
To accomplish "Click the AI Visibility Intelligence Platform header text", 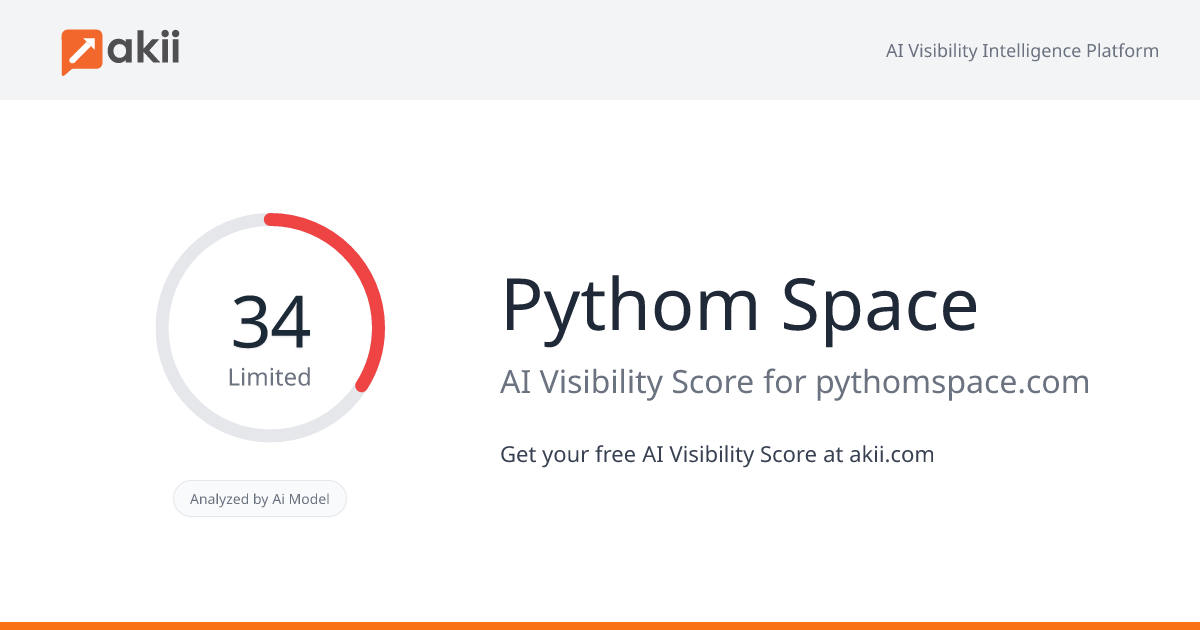I will click(1022, 50).
